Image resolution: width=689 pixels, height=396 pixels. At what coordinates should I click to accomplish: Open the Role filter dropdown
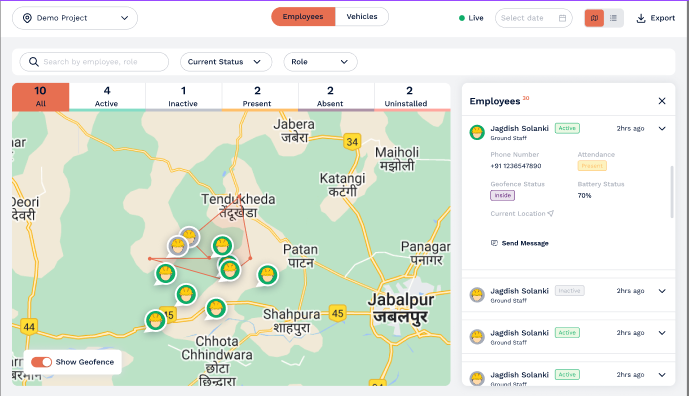[320, 62]
